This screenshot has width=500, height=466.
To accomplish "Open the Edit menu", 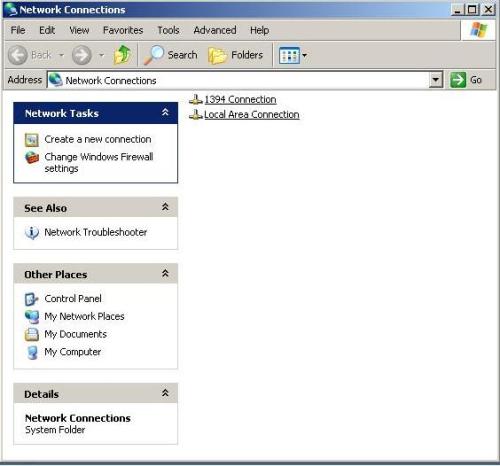I will click(47, 30).
